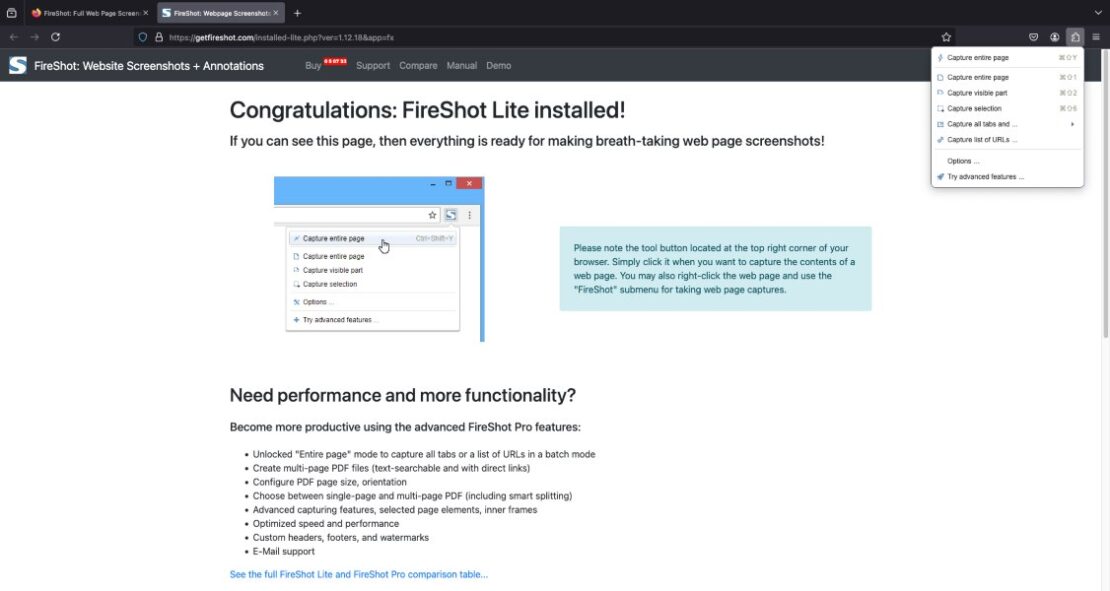
Task: Expand the "Capture all tabs and" submenu
Action: (1072, 123)
